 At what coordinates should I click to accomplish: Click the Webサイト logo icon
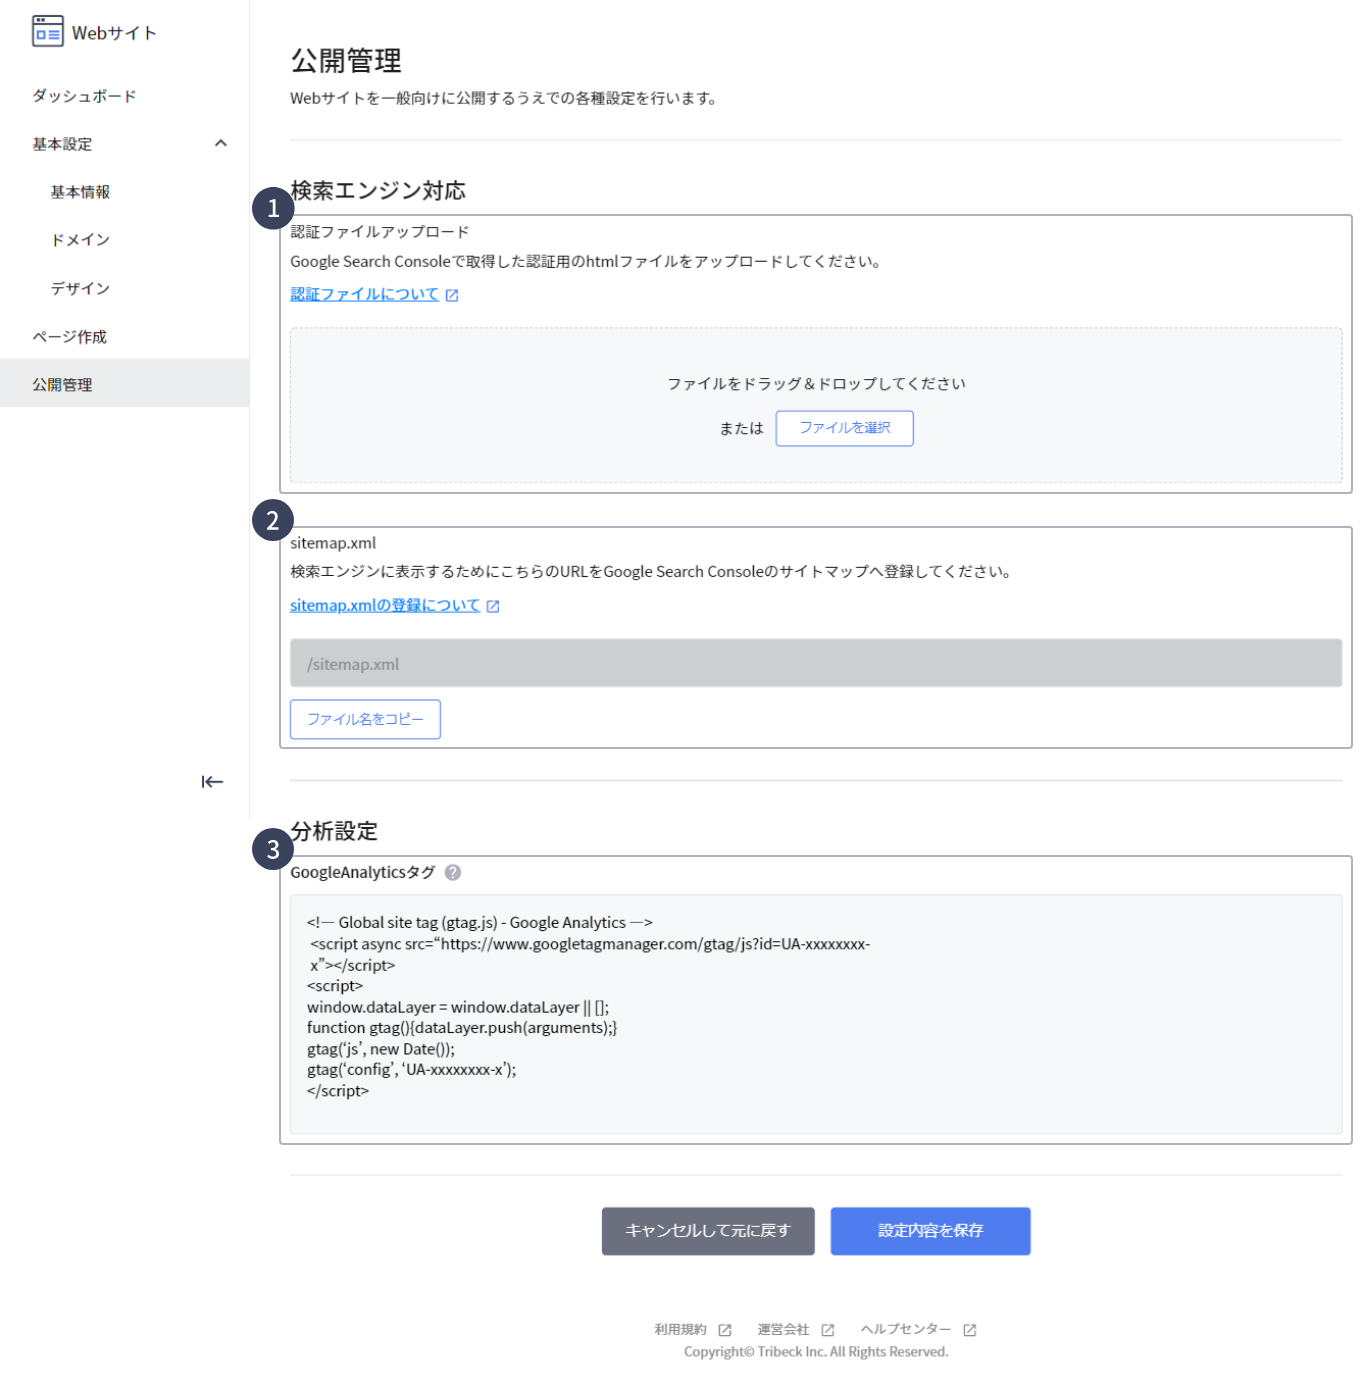pyautogui.click(x=47, y=32)
